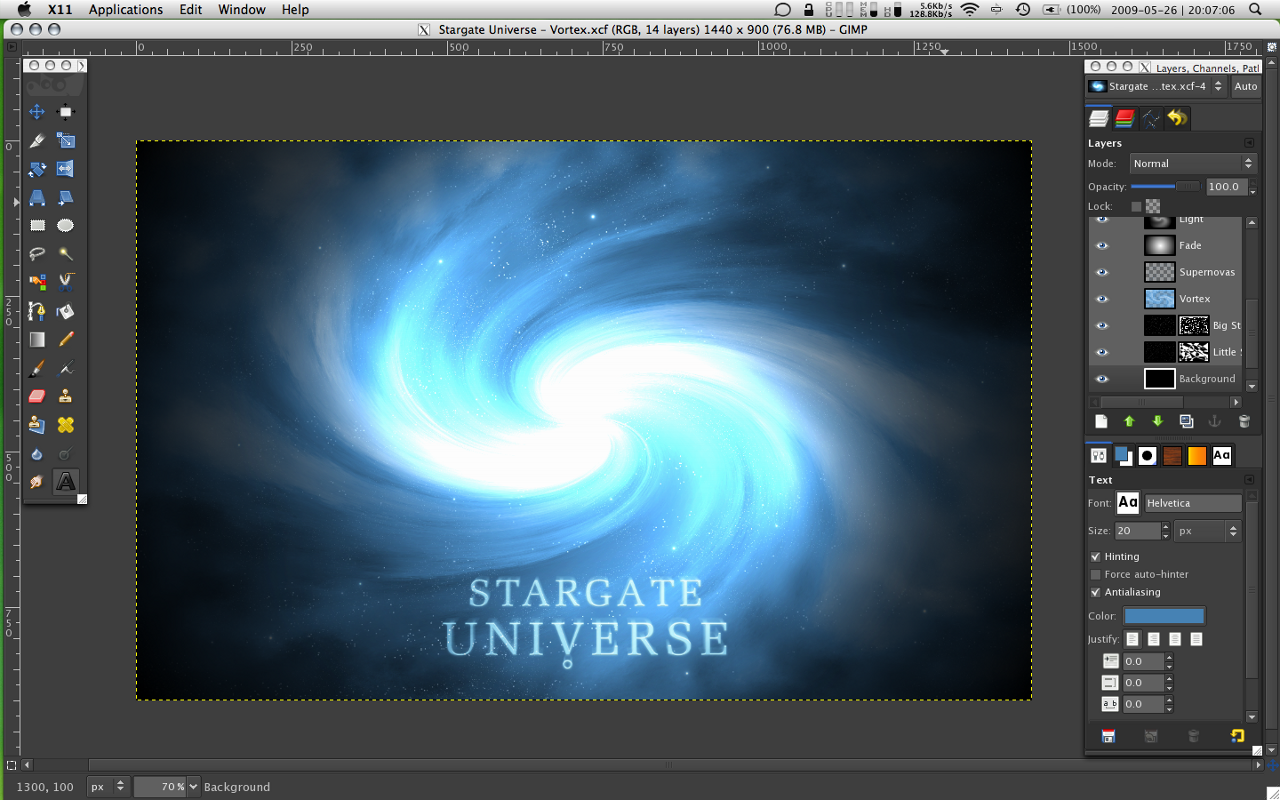Open the Text options panel menu arrow
This screenshot has width=1280, height=800.
tap(1249, 480)
